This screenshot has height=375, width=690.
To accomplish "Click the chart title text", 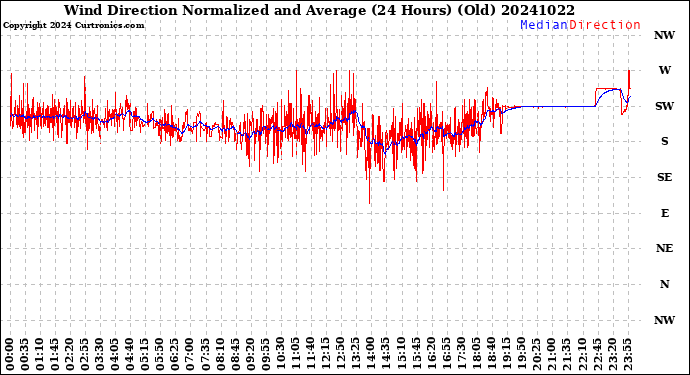I will [x=319, y=10].
